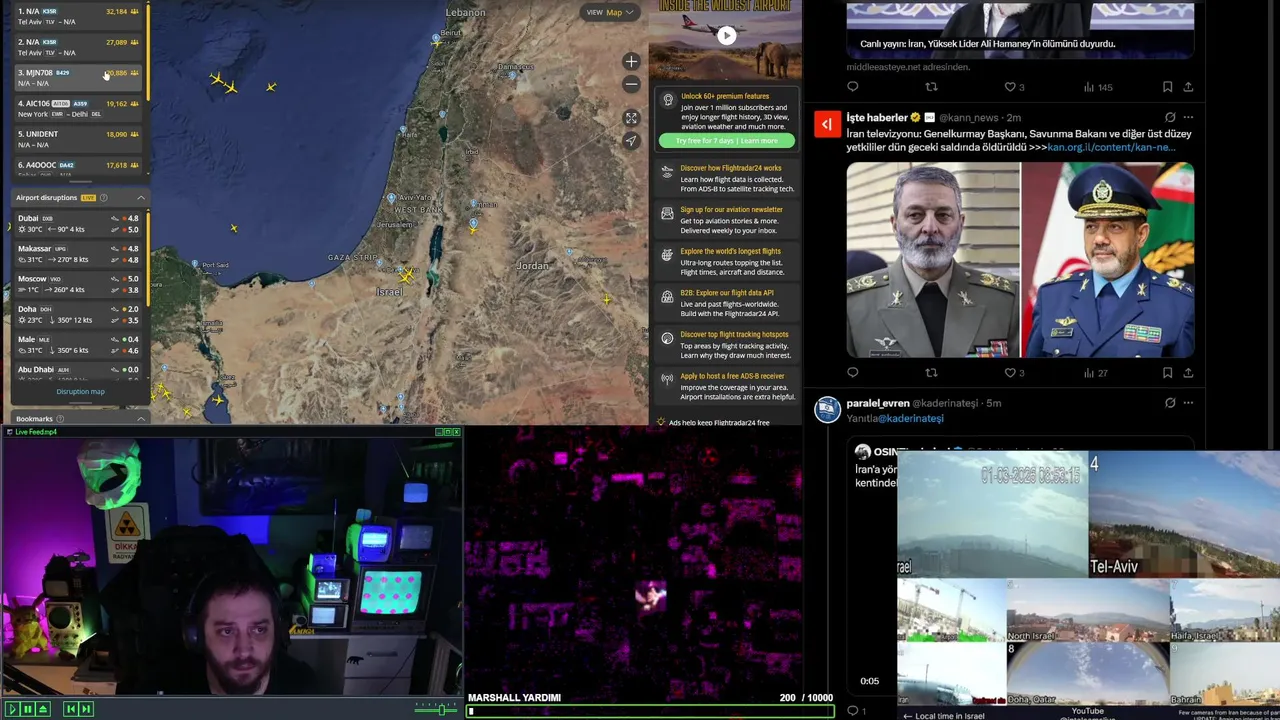Open Apply to host ADS-B receiver
Viewport: 1280px width, 720px height.
(727, 386)
